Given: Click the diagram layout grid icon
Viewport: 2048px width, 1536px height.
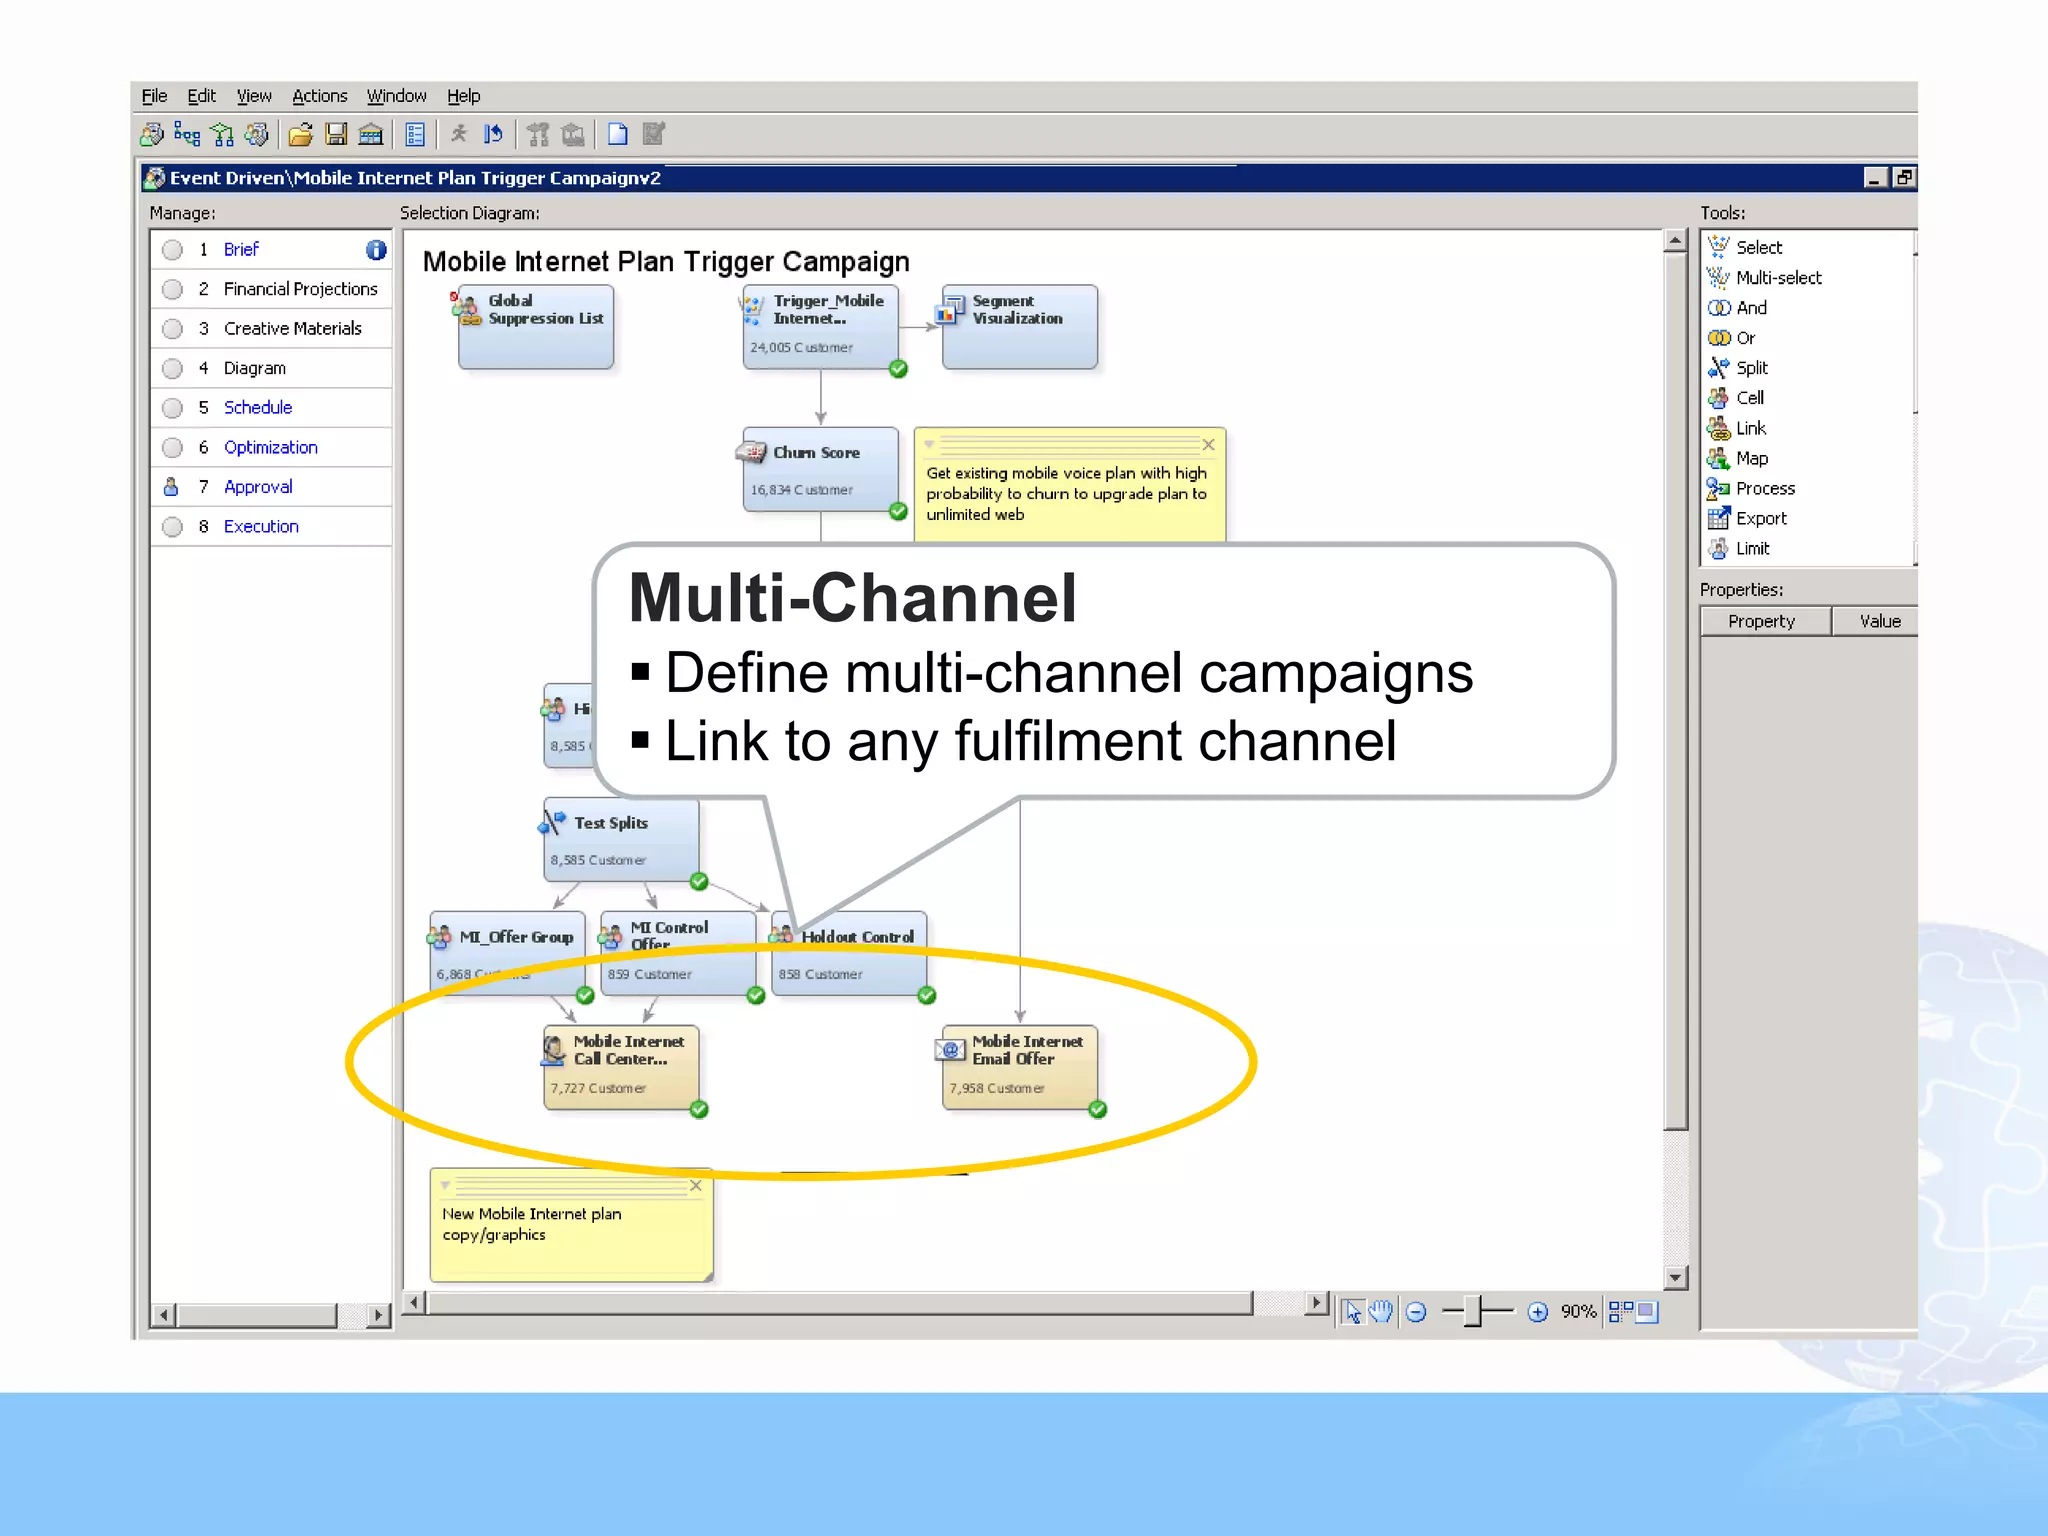Looking at the screenshot, I should (x=1620, y=1311).
